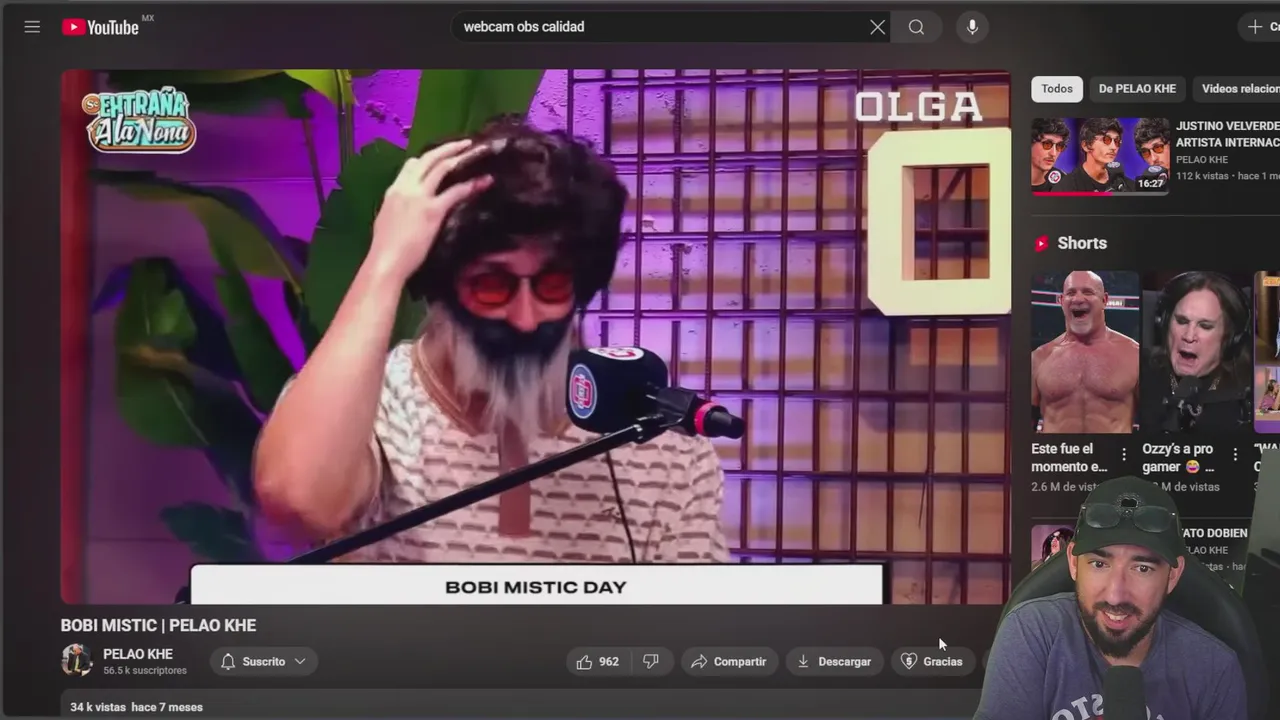Run the search with the magnifier button
This screenshot has width=1280, height=720.
coord(916,27)
